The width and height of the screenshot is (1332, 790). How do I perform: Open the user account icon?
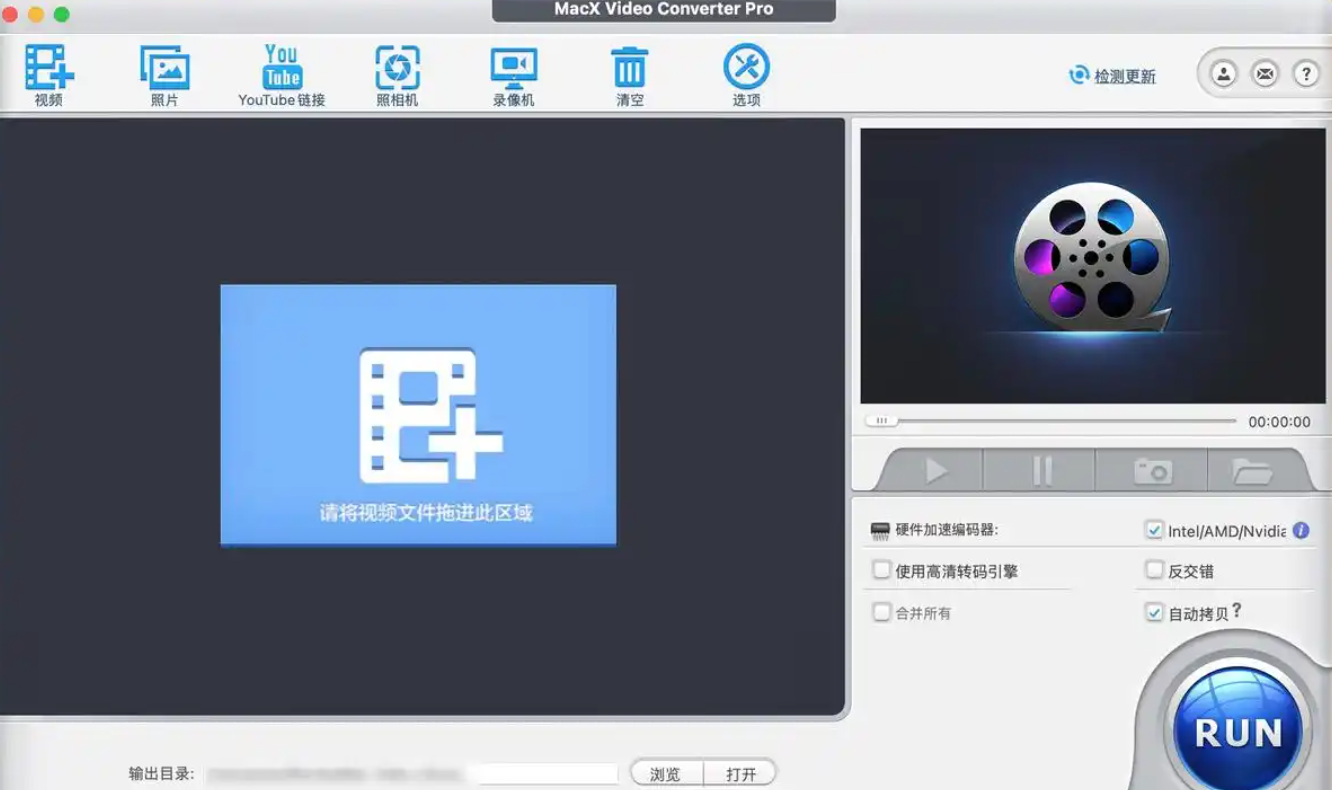click(x=1223, y=74)
